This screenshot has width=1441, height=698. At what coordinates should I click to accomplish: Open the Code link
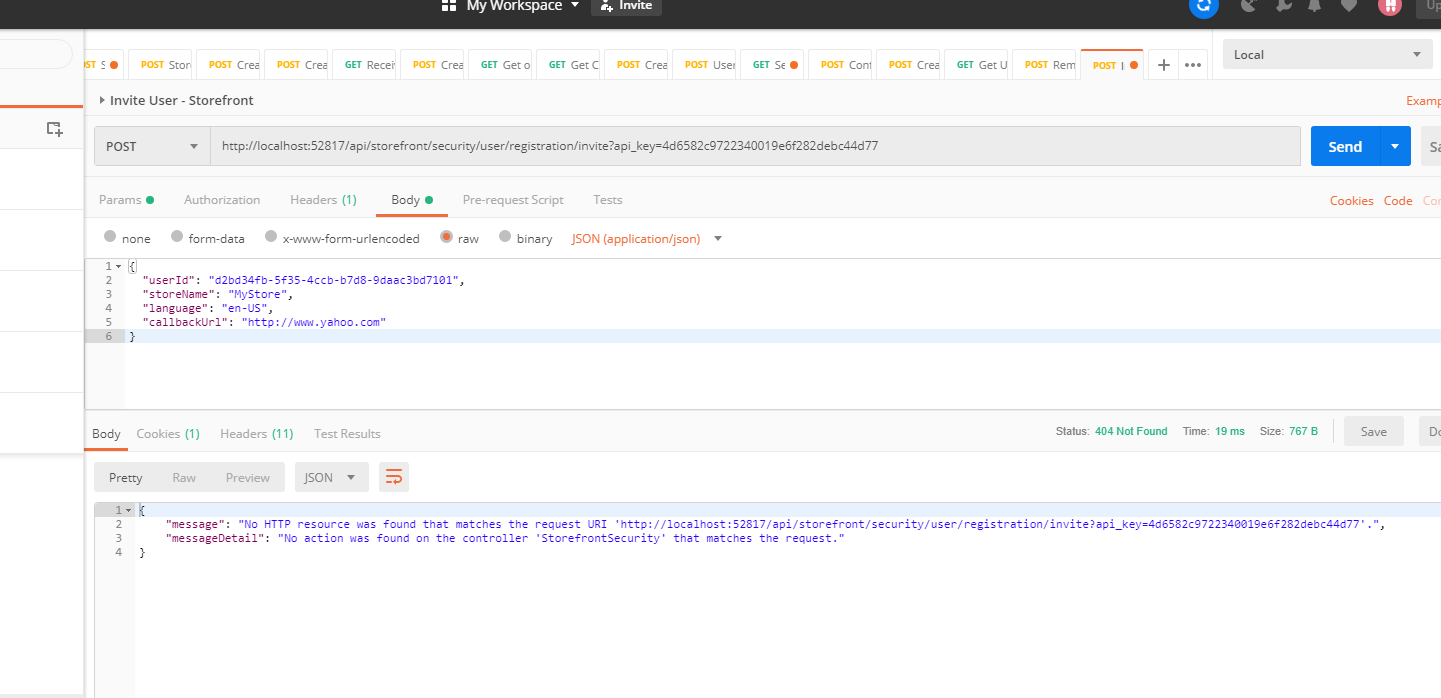[x=1398, y=201]
